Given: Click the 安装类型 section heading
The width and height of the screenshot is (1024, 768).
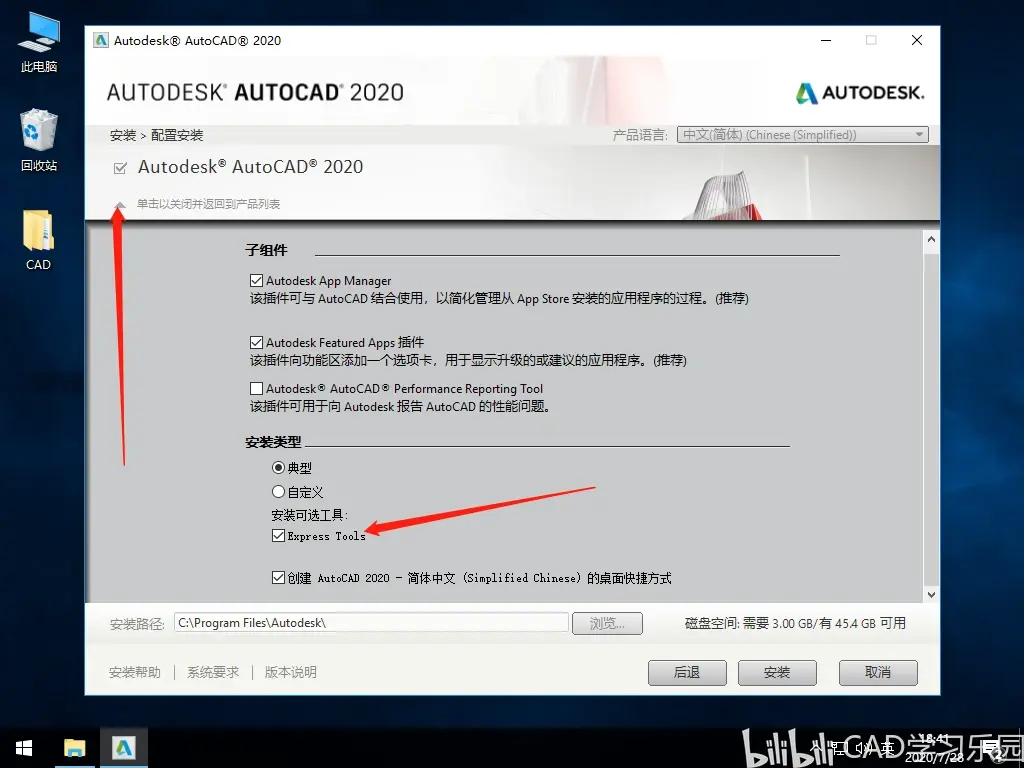Looking at the screenshot, I should tap(273, 442).
